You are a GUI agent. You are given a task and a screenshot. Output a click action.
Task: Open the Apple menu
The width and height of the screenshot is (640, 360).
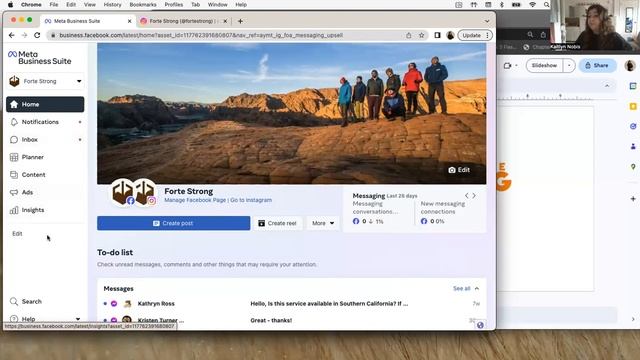coord(11,4)
